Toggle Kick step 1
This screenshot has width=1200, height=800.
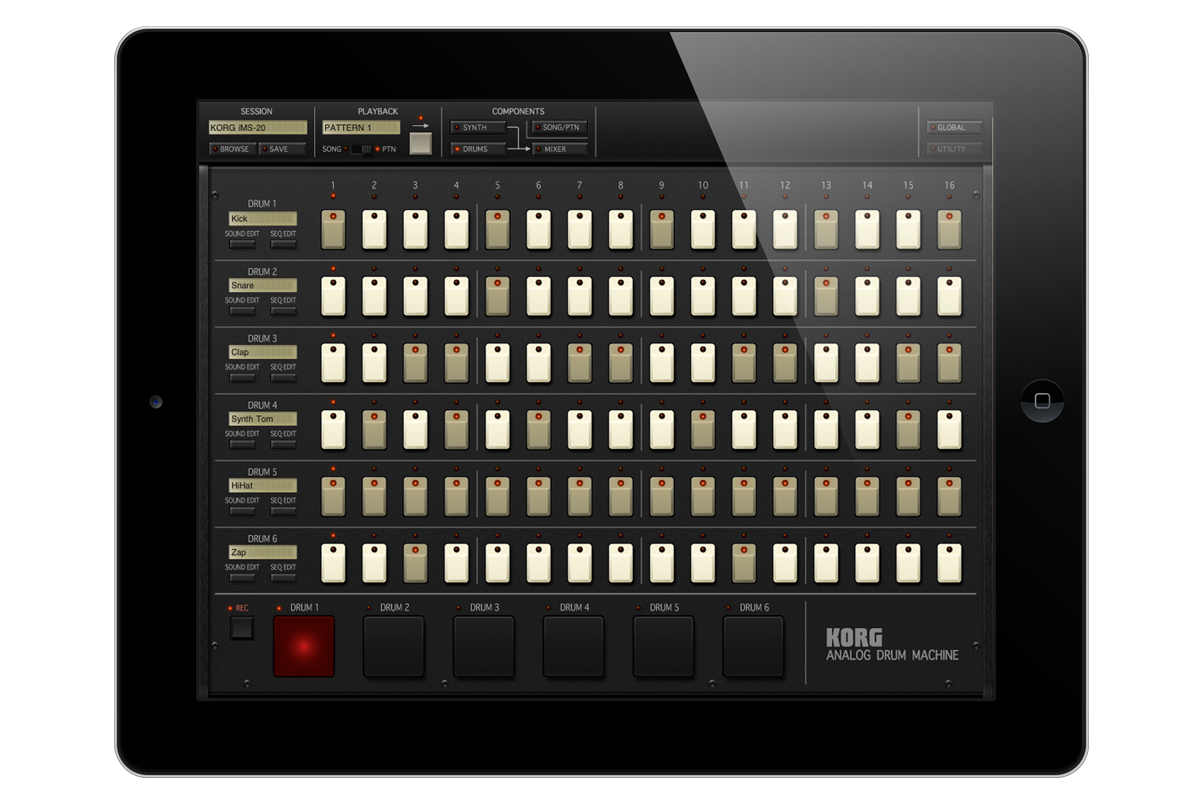pos(333,229)
